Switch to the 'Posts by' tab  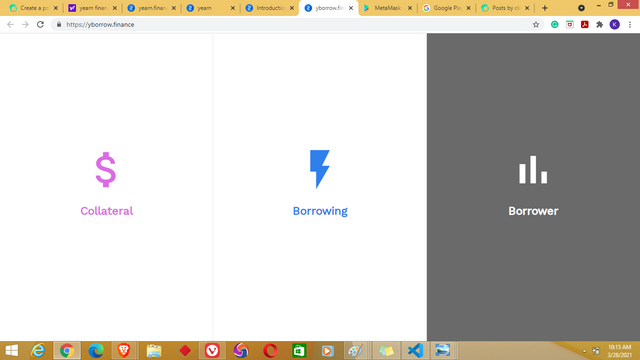[505, 8]
